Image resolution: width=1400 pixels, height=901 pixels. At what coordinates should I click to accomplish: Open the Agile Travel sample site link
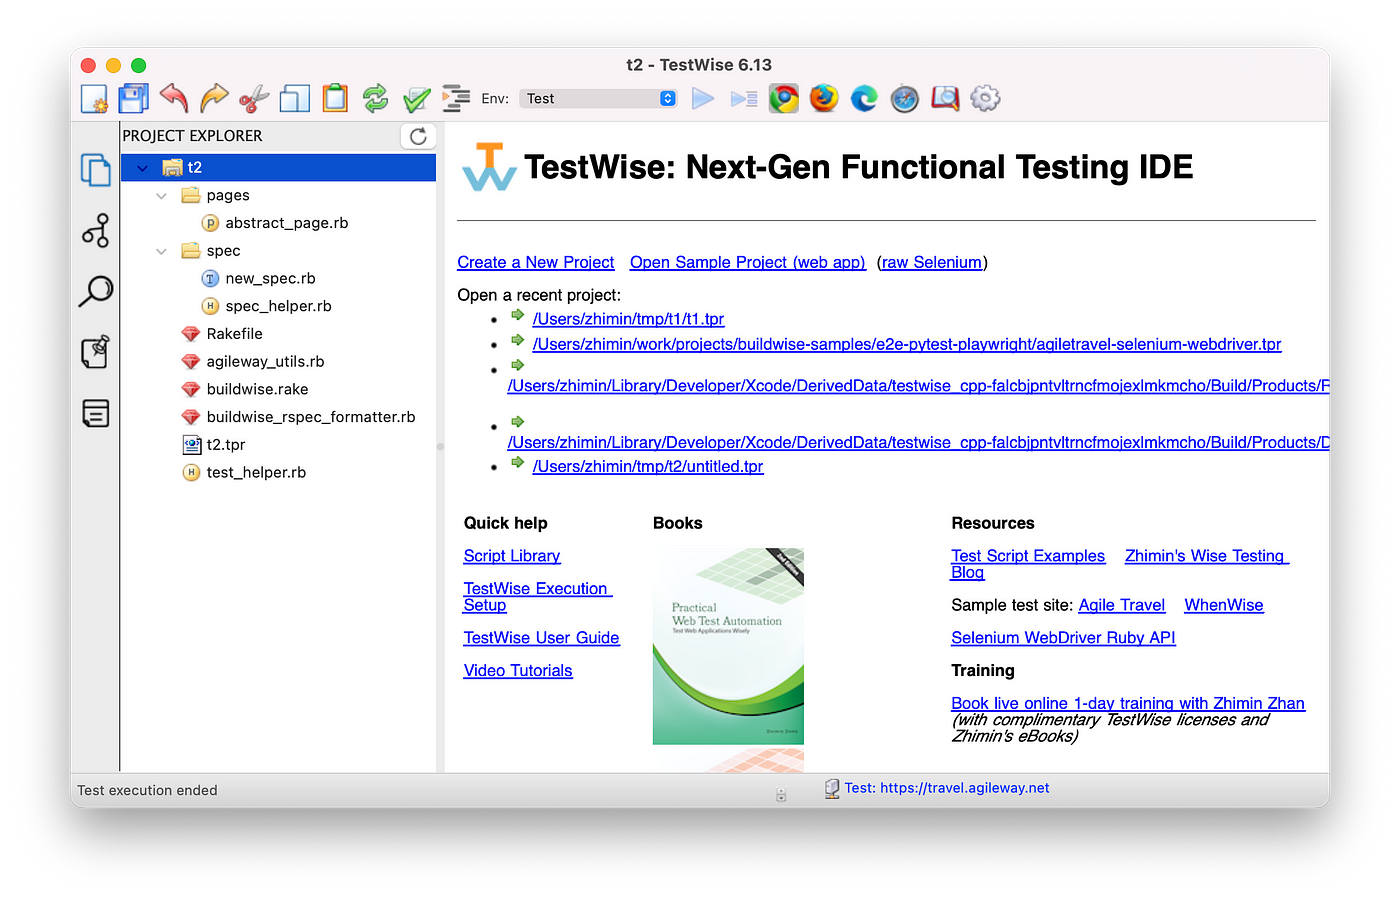click(1122, 605)
